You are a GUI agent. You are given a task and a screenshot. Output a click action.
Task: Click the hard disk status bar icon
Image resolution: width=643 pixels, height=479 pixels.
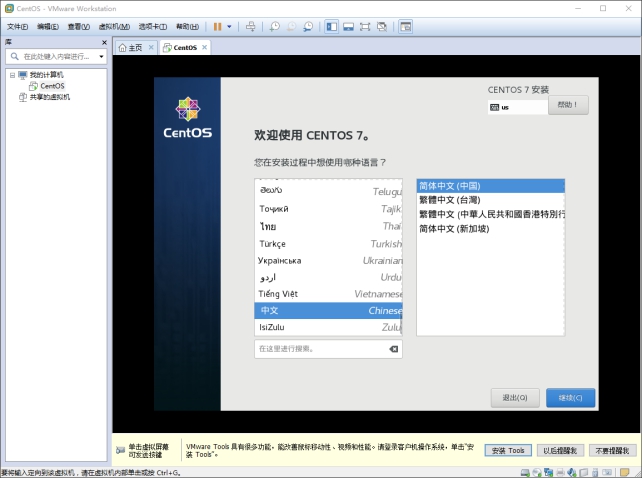(x=525, y=473)
